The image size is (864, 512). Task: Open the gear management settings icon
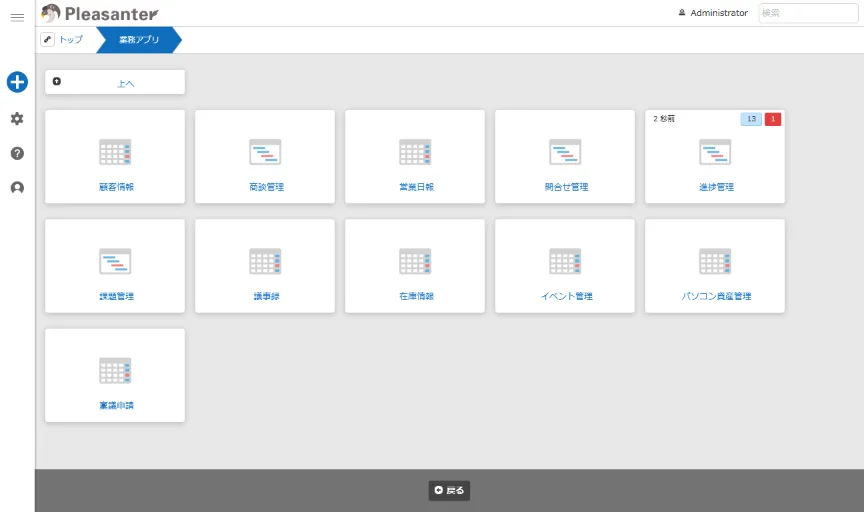click(x=17, y=118)
